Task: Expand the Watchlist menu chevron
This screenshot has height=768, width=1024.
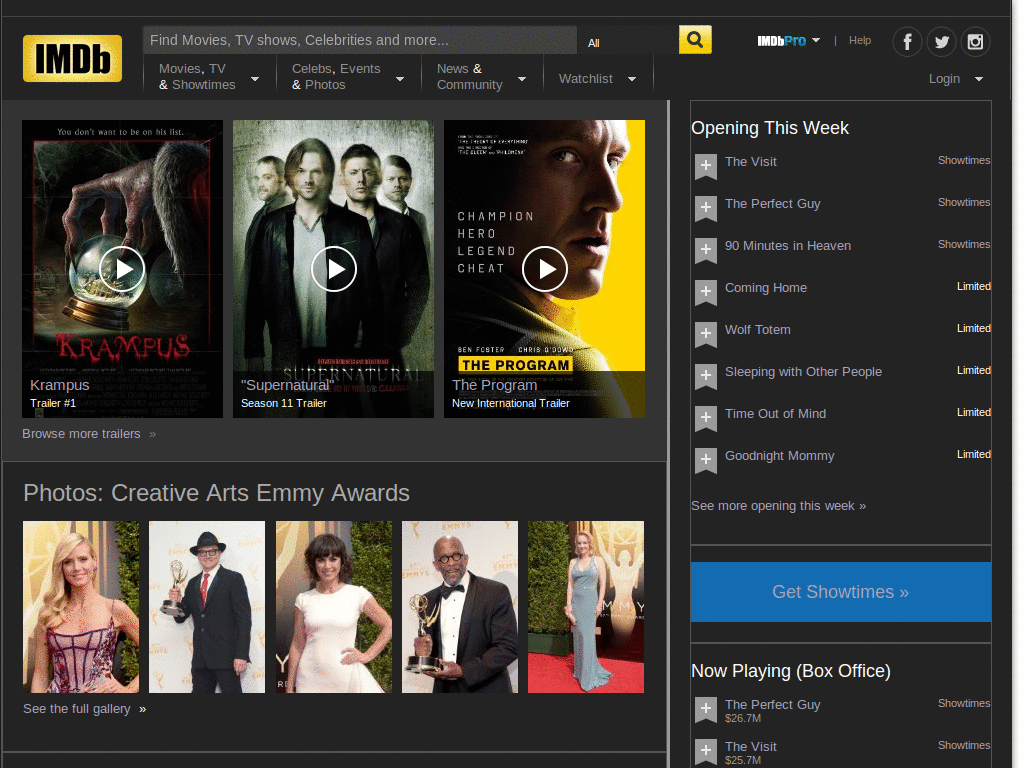Action: point(631,78)
